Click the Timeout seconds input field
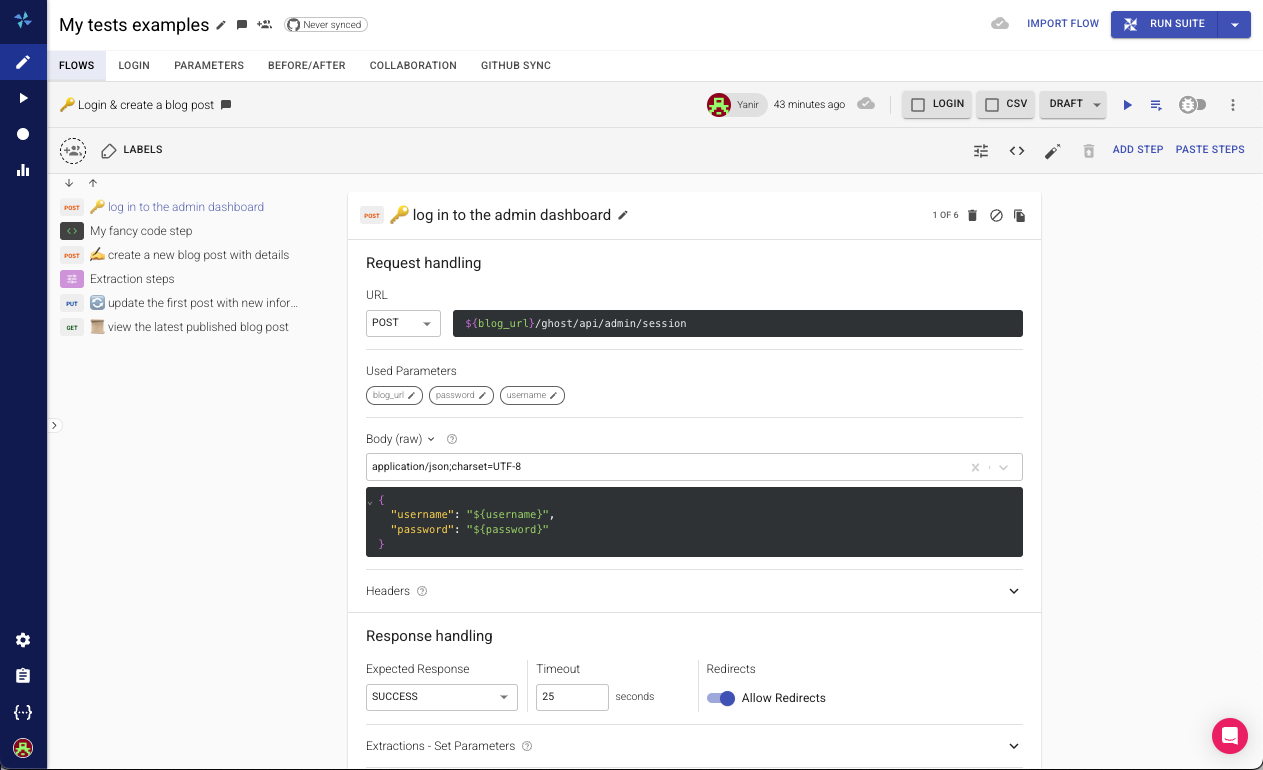The width and height of the screenshot is (1263, 770). 572,697
